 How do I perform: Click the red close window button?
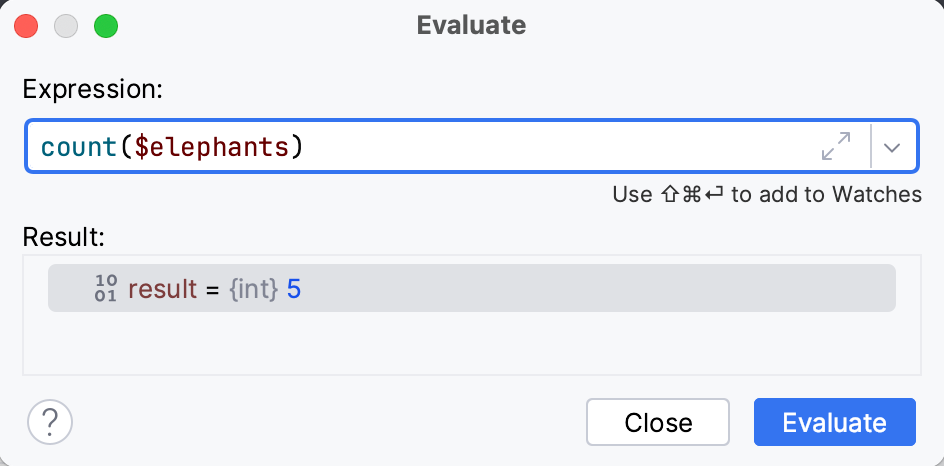(x=27, y=26)
